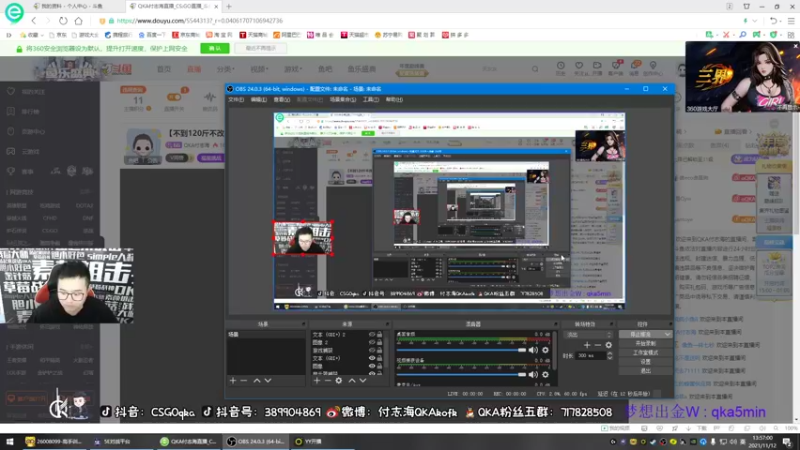800x450 pixels.
Task: Expand arrow on 停止推流 button
Action: tap(667, 335)
